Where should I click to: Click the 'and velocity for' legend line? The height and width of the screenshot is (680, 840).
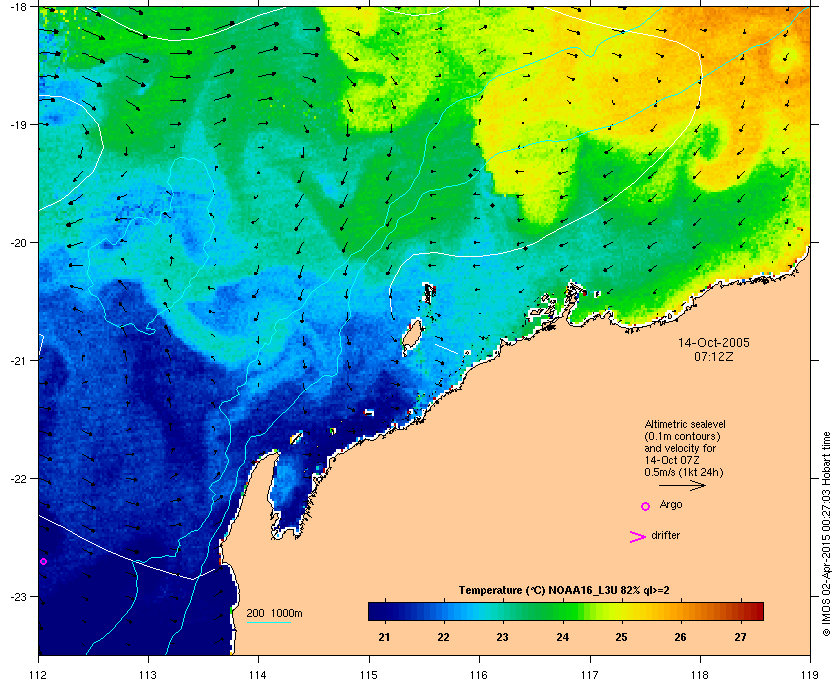(680, 448)
